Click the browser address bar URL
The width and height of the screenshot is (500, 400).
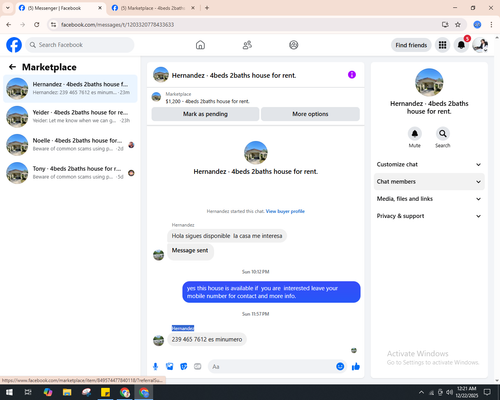tap(118, 25)
